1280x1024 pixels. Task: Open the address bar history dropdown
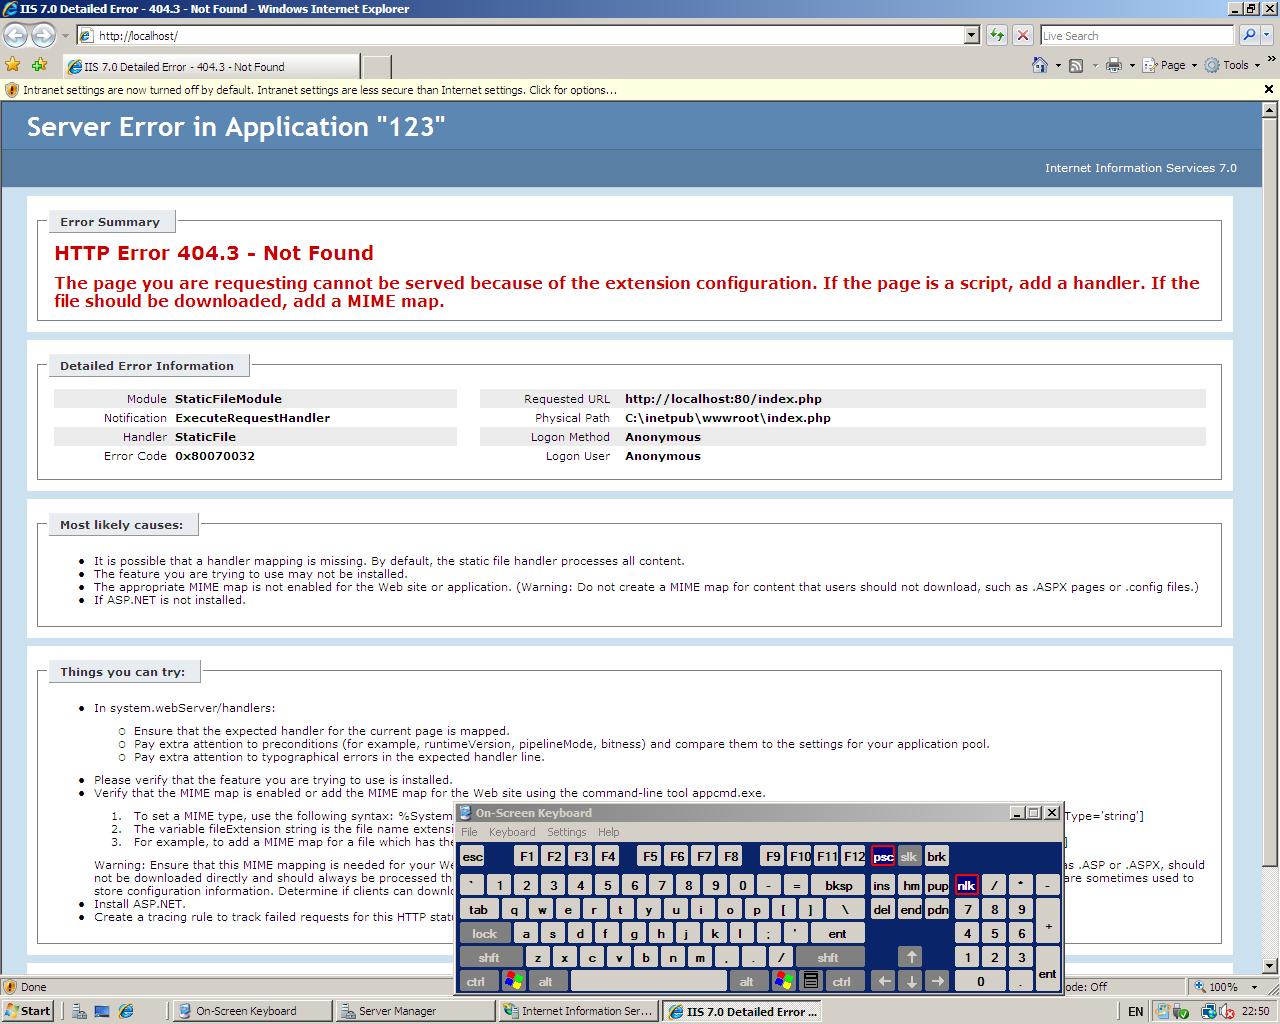971,35
